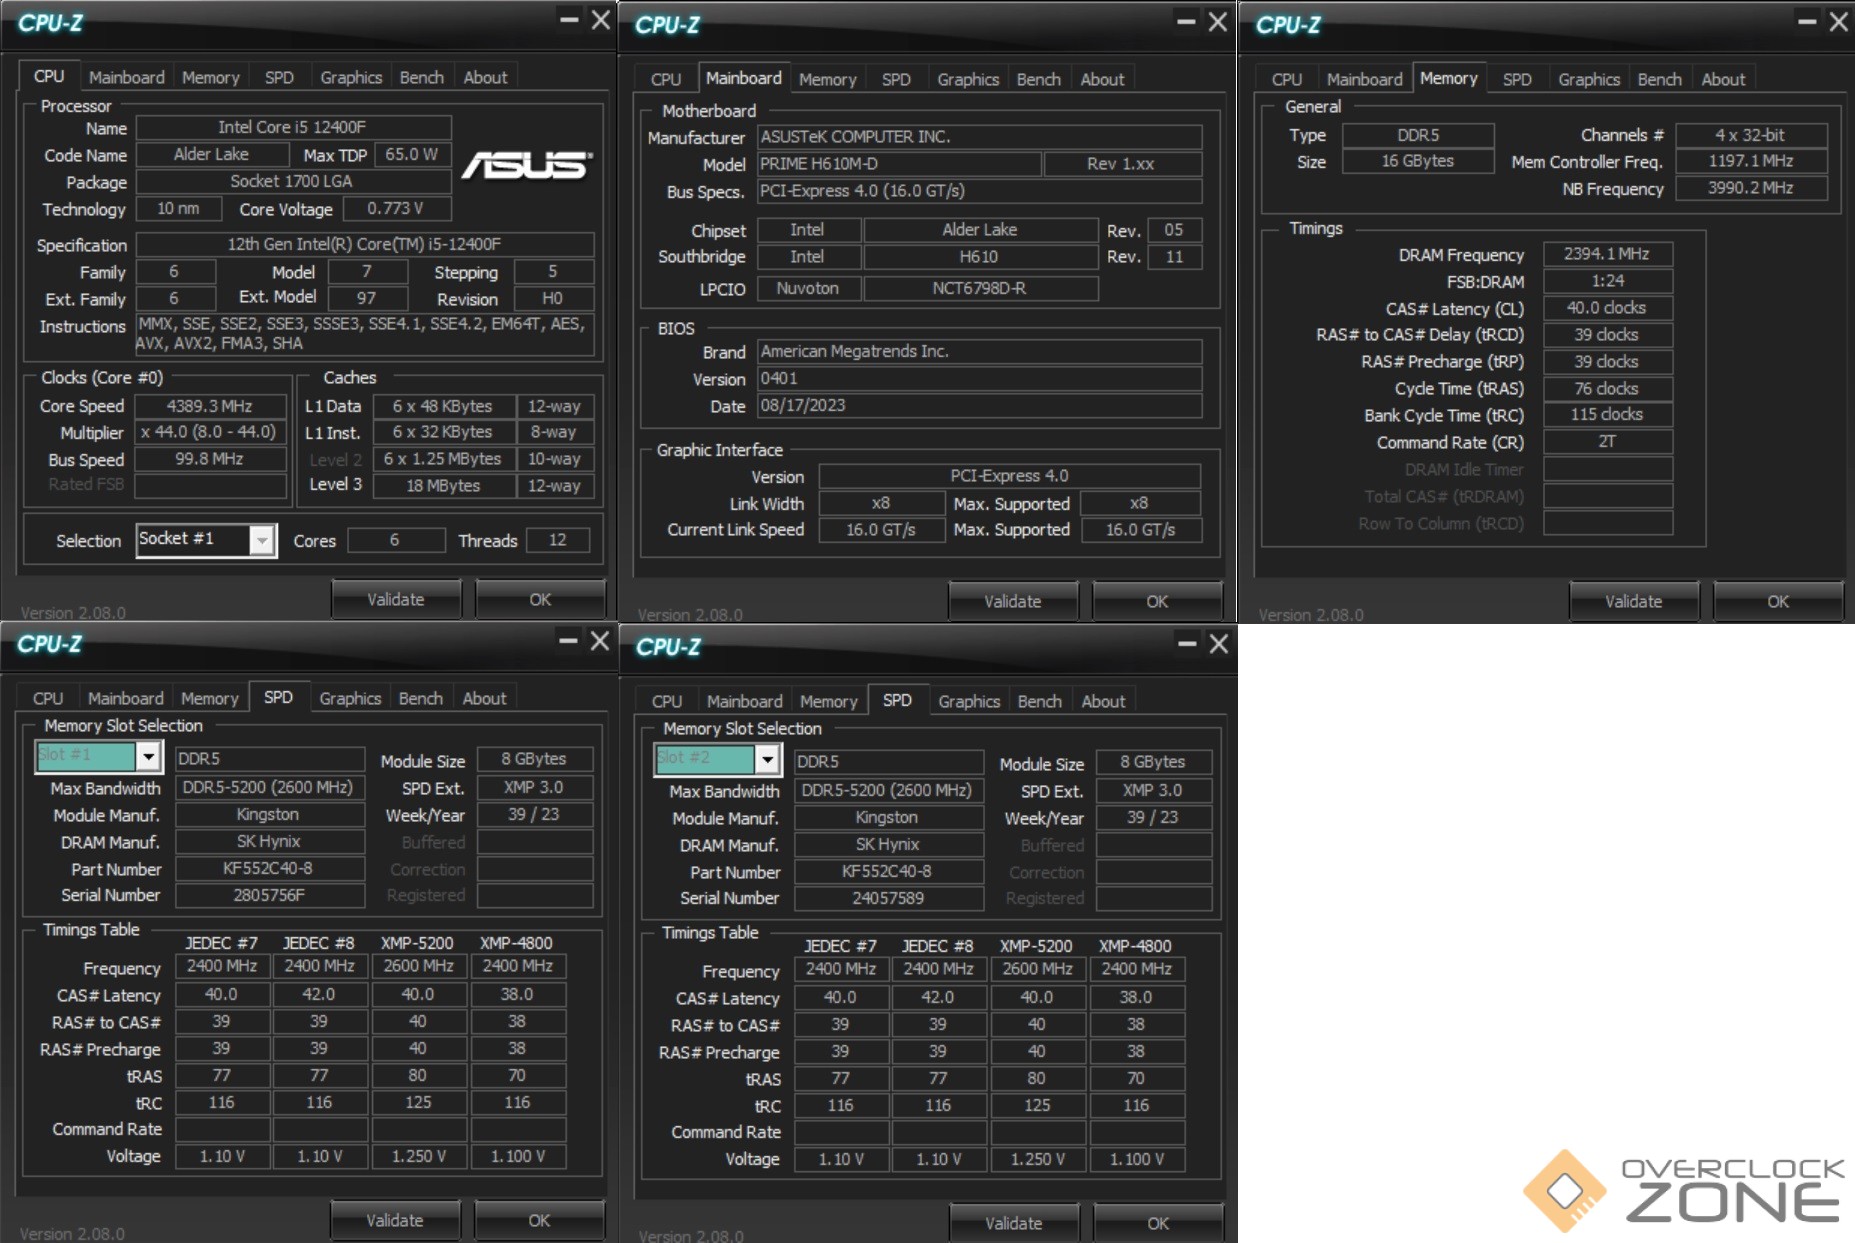Switch to CPU tab in the PRIME H610M-D window

[666, 79]
